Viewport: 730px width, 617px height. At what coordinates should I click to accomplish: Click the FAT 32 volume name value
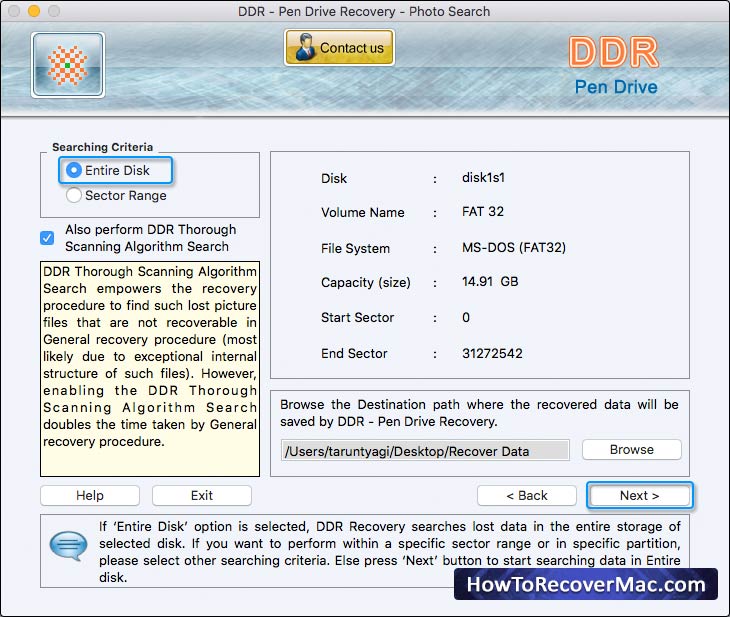[483, 212]
